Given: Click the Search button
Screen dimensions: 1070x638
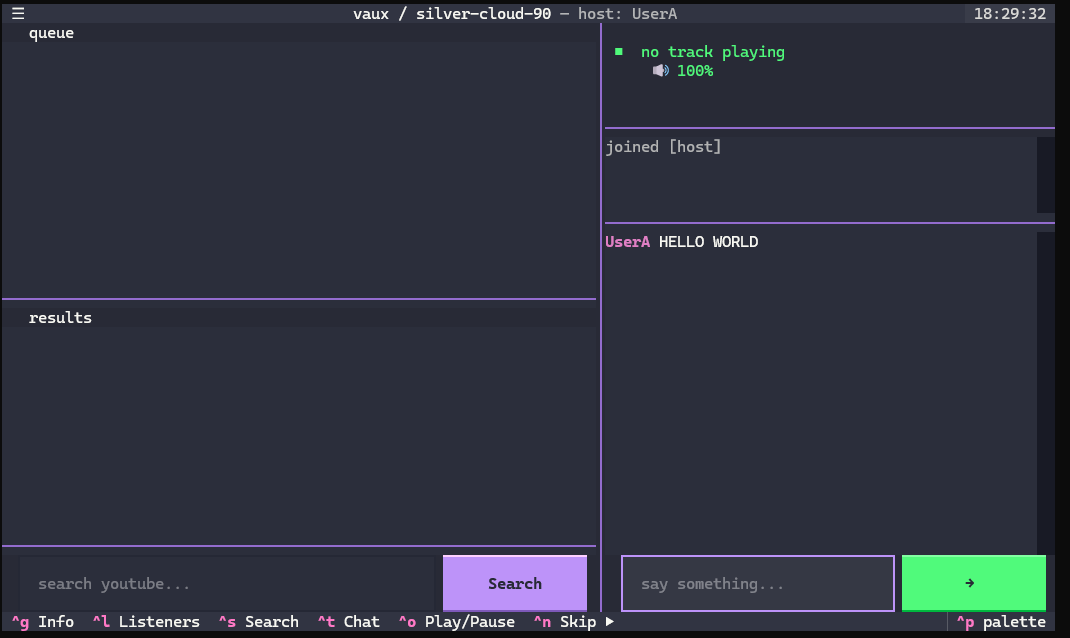Looking at the screenshot, I should pos(515,583).
